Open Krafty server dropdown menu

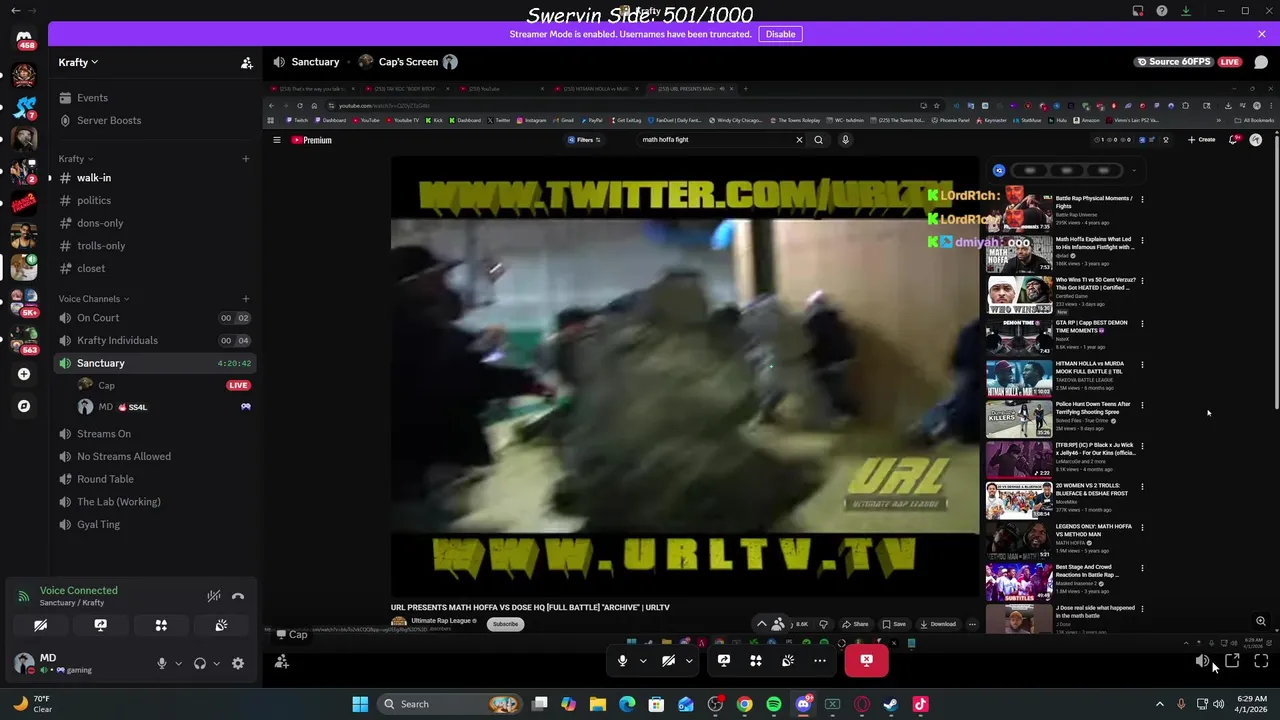tap(78, 62)
